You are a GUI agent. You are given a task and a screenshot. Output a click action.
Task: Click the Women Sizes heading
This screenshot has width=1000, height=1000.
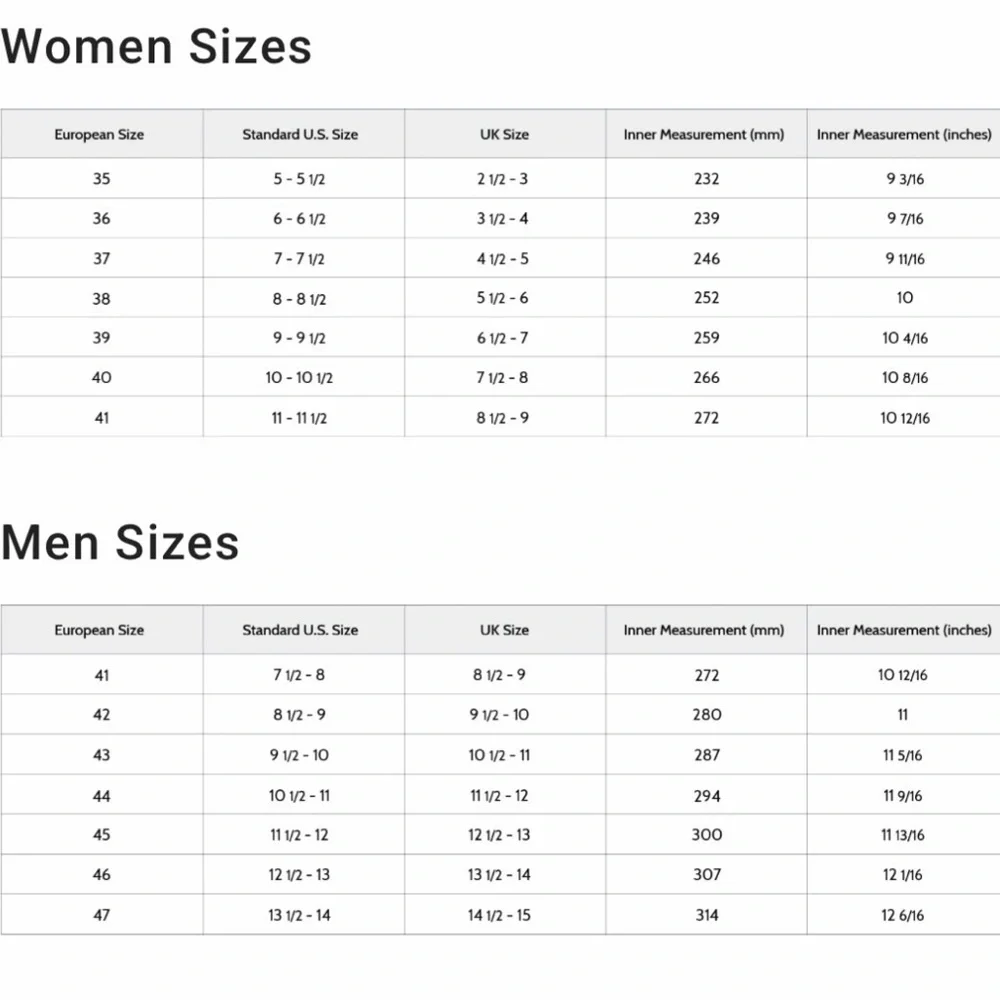(157, 47)
